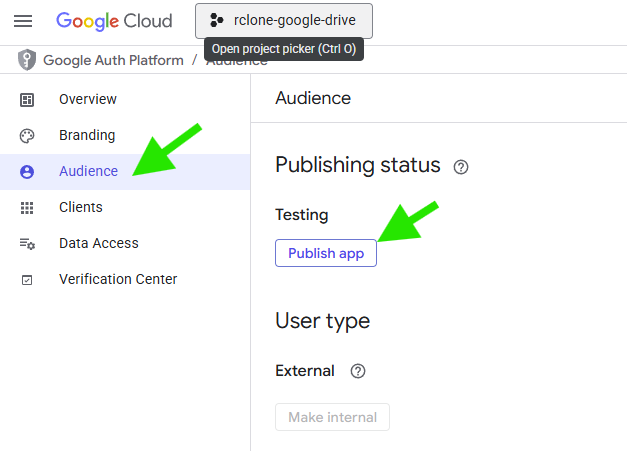Click the Audience person icon
627x451 pixels.
(27, 172)
